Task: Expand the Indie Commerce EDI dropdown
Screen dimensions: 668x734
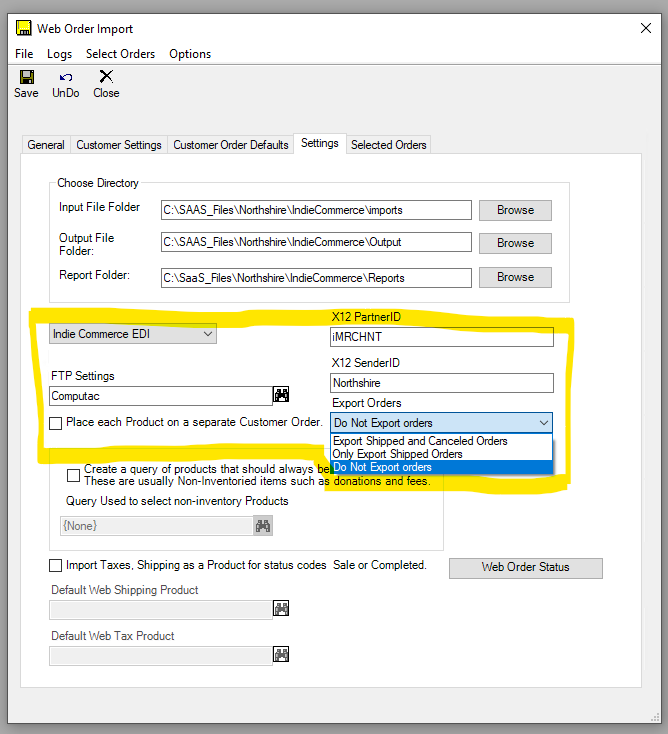Action: [133, 334]
